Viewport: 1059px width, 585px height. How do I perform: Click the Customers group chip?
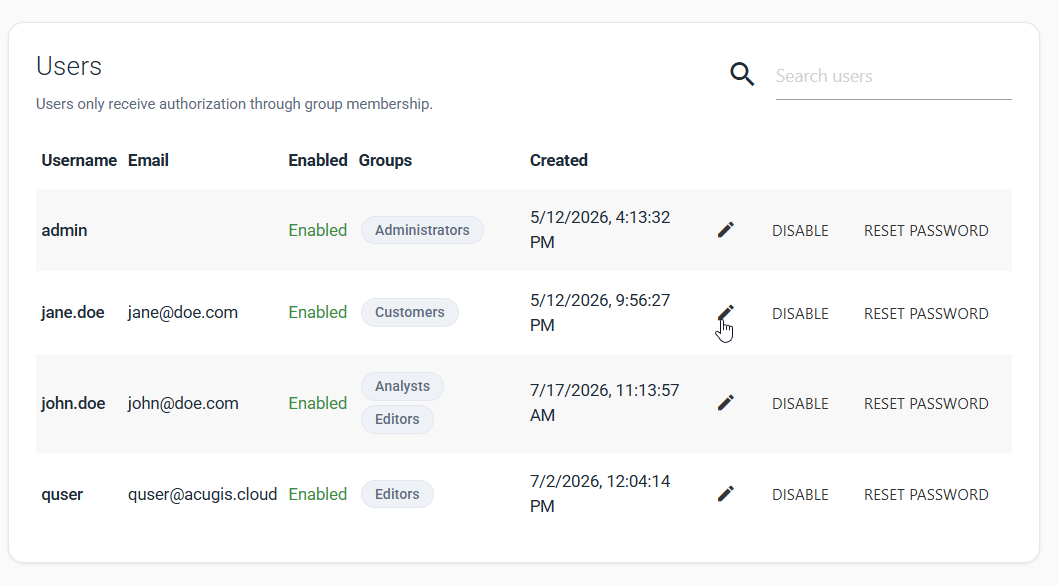tap(410, 313)
